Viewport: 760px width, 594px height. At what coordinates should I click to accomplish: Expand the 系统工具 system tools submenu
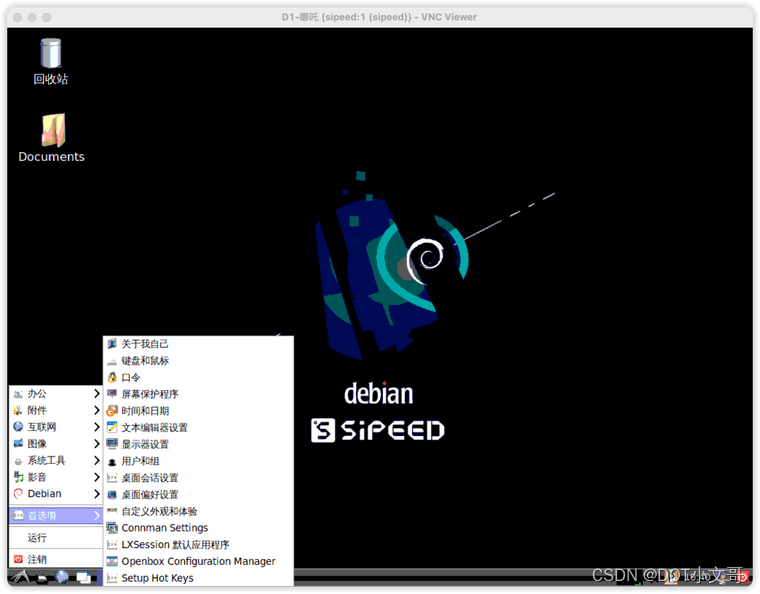coord(56,460)
